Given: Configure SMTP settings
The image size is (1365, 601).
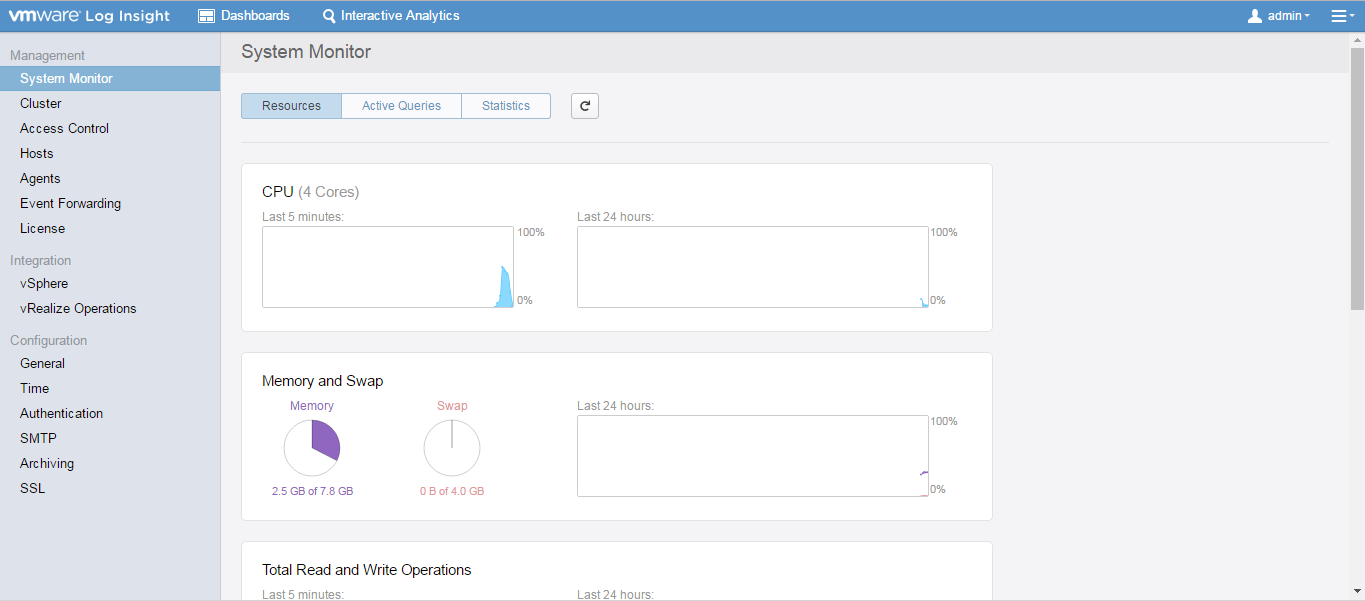Looking at the screenshot, I should pyautogui.click(x=38, y=438).
